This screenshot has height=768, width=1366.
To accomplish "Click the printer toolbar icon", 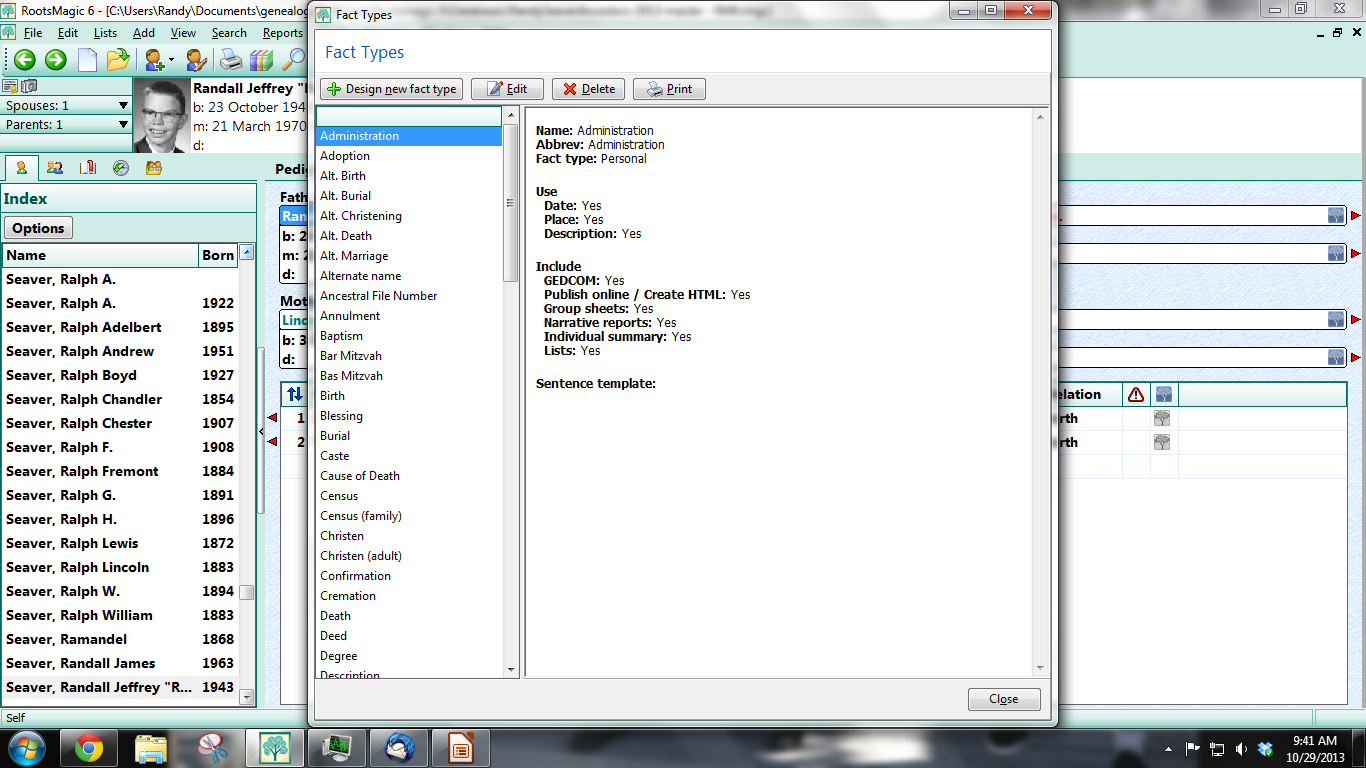I will [x=230, y=60].
